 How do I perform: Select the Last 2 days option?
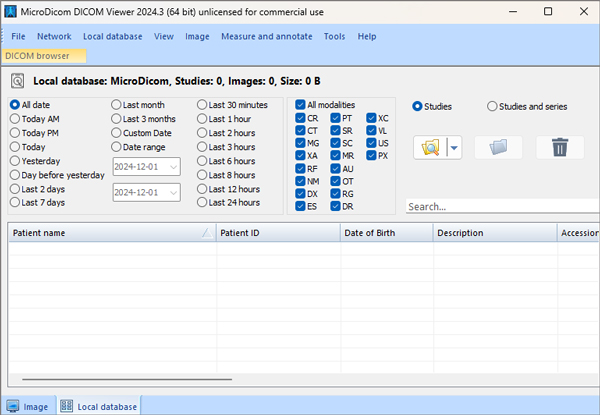pyautogui.click(x=15, y=189)
